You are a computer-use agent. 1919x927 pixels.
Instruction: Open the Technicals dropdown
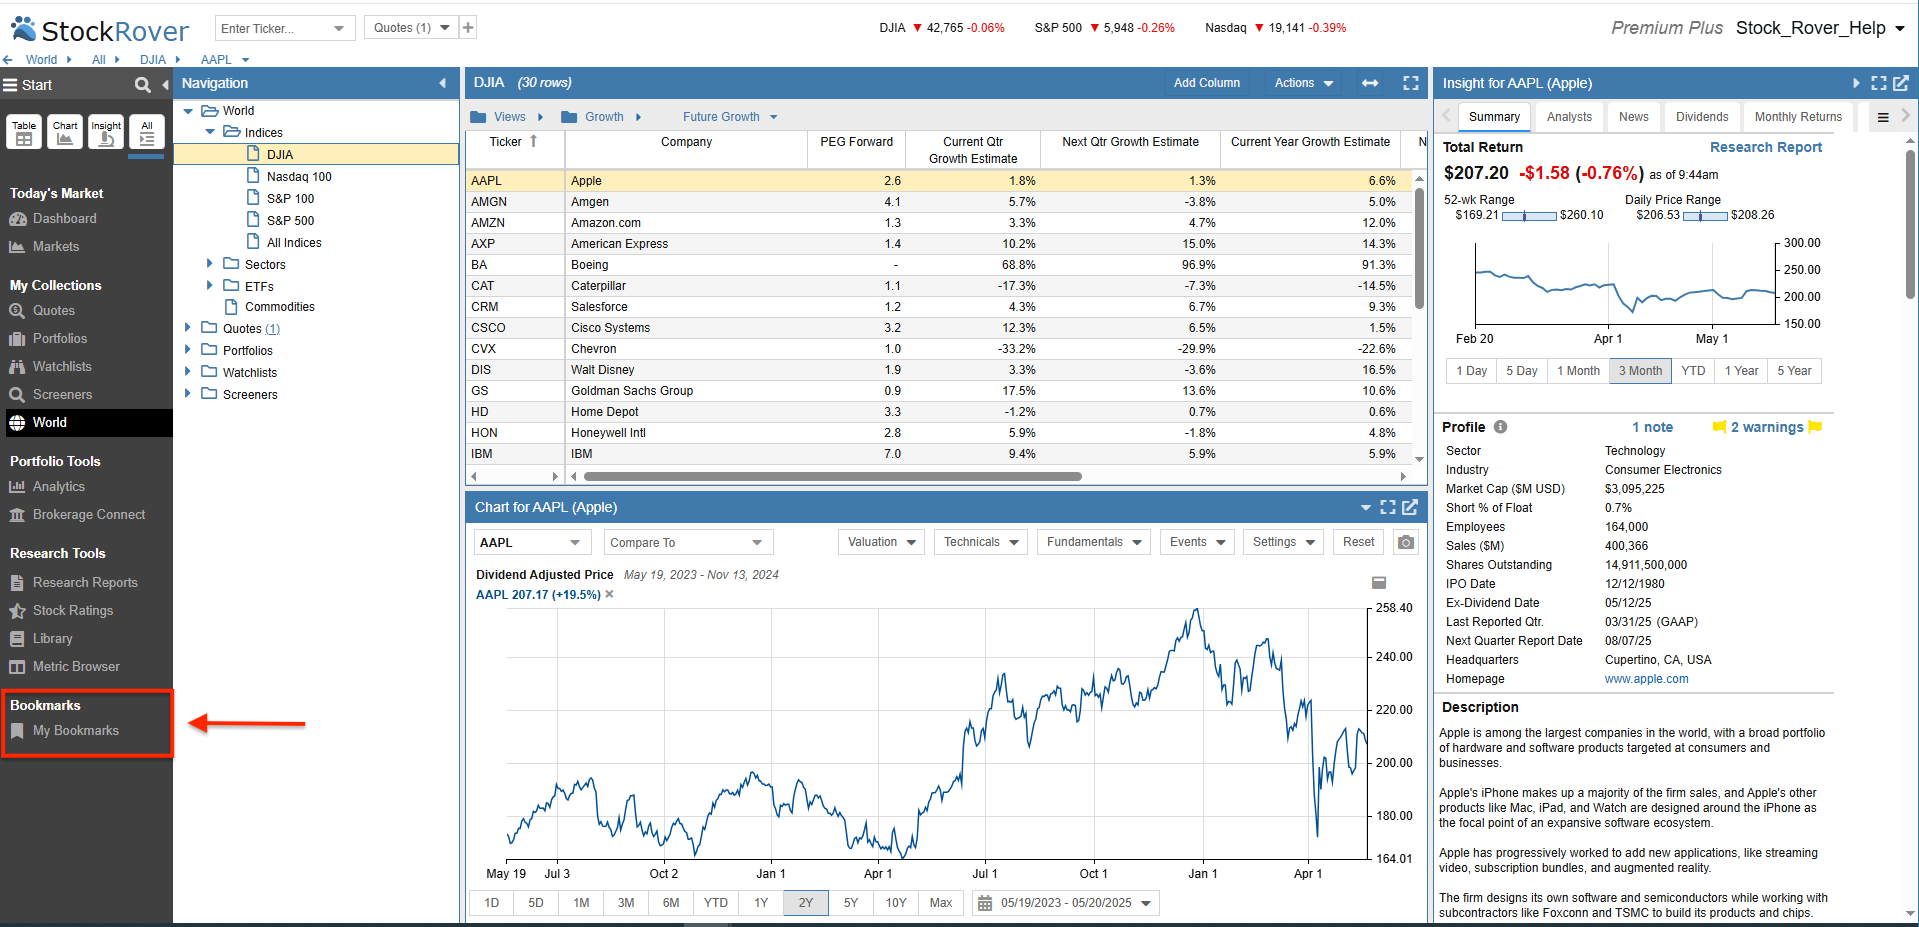981,542
